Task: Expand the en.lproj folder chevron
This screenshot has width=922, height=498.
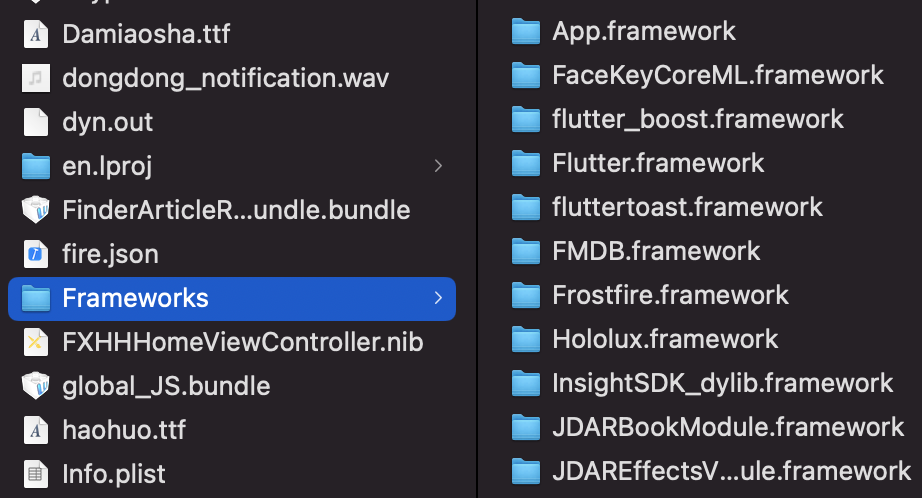Action: pyautogui.click(x=438, y=166)
